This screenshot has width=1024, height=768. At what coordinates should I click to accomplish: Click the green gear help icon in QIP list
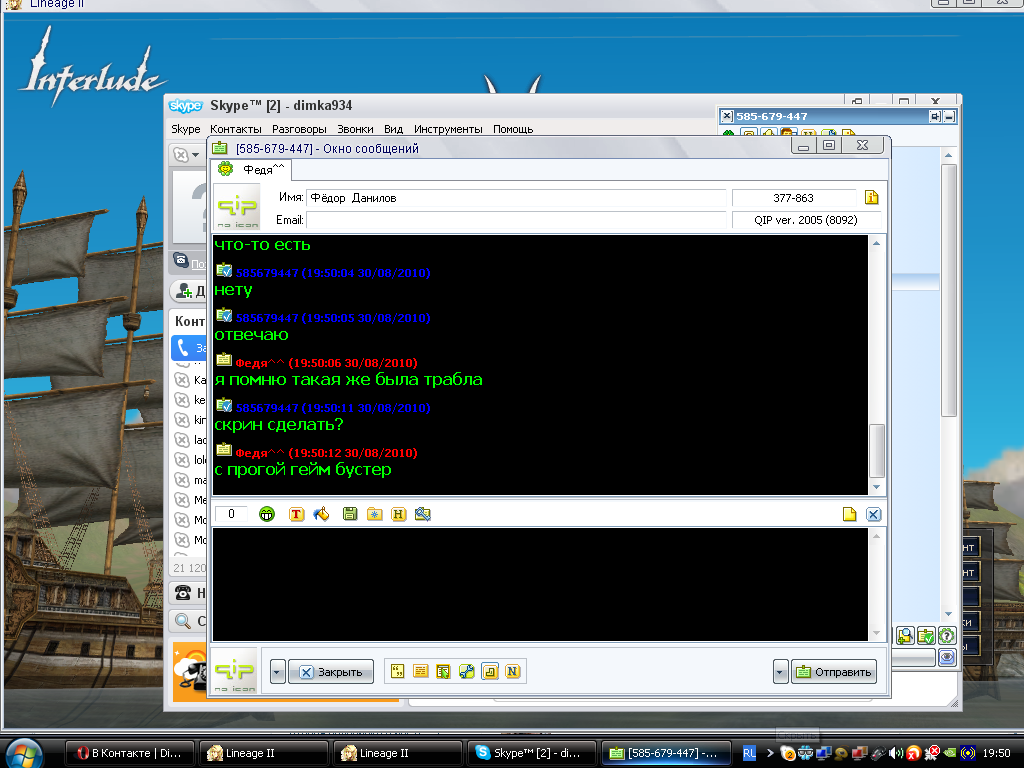pos(947,635)
